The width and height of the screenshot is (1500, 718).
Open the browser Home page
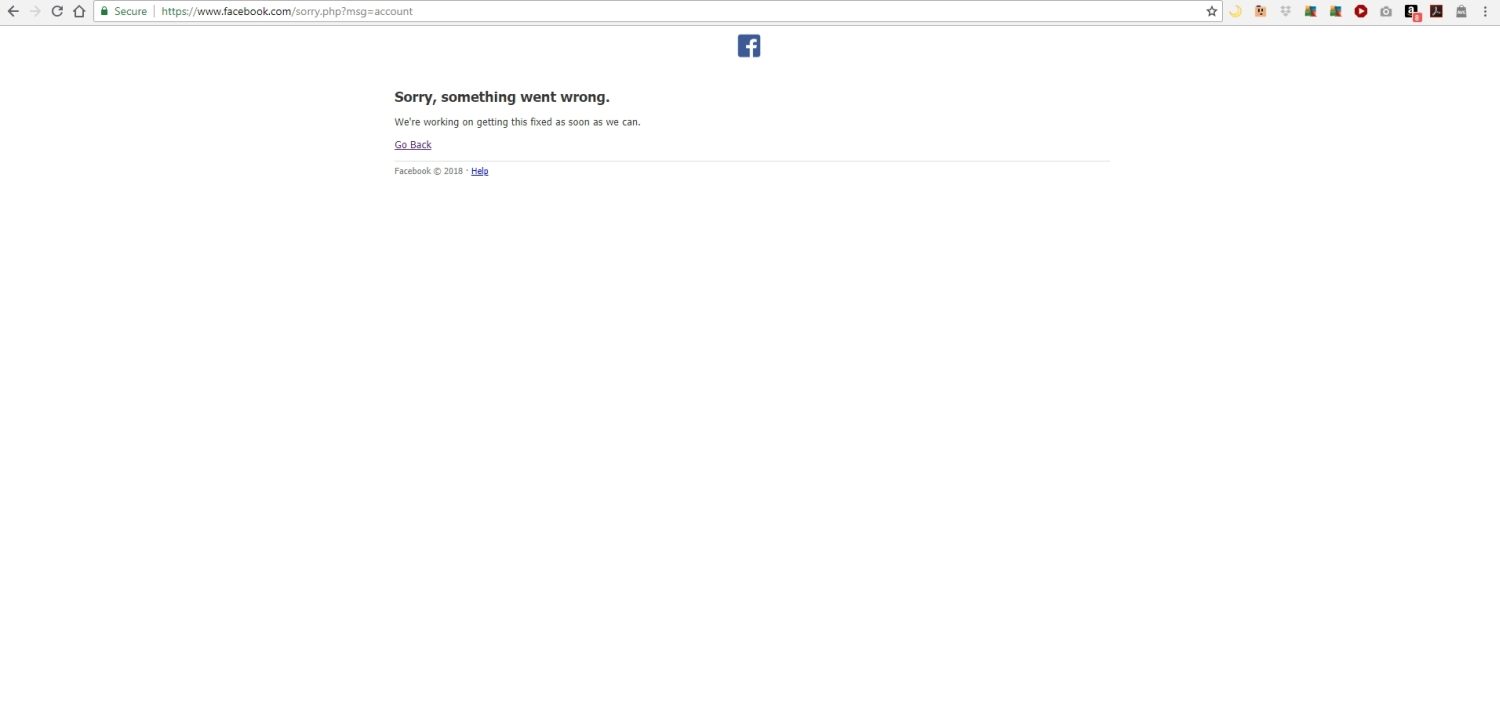tap(79, 11)
